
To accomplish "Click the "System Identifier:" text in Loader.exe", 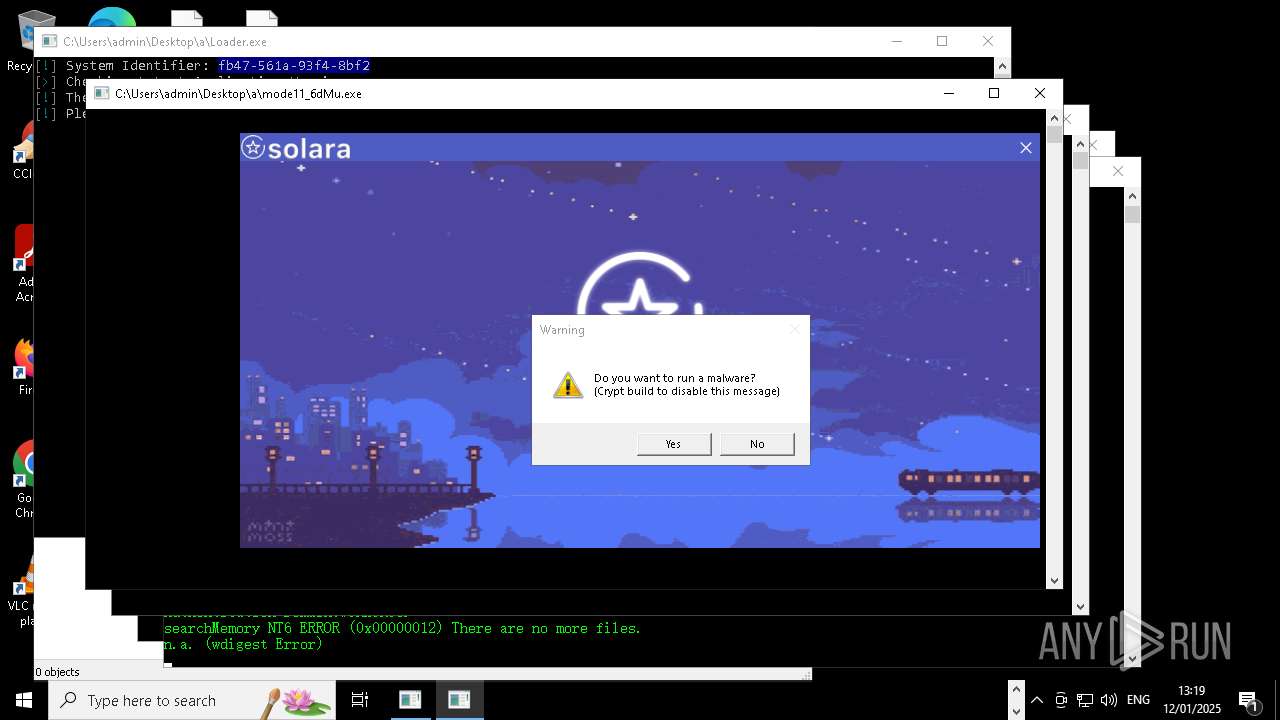I will [138, 66].
